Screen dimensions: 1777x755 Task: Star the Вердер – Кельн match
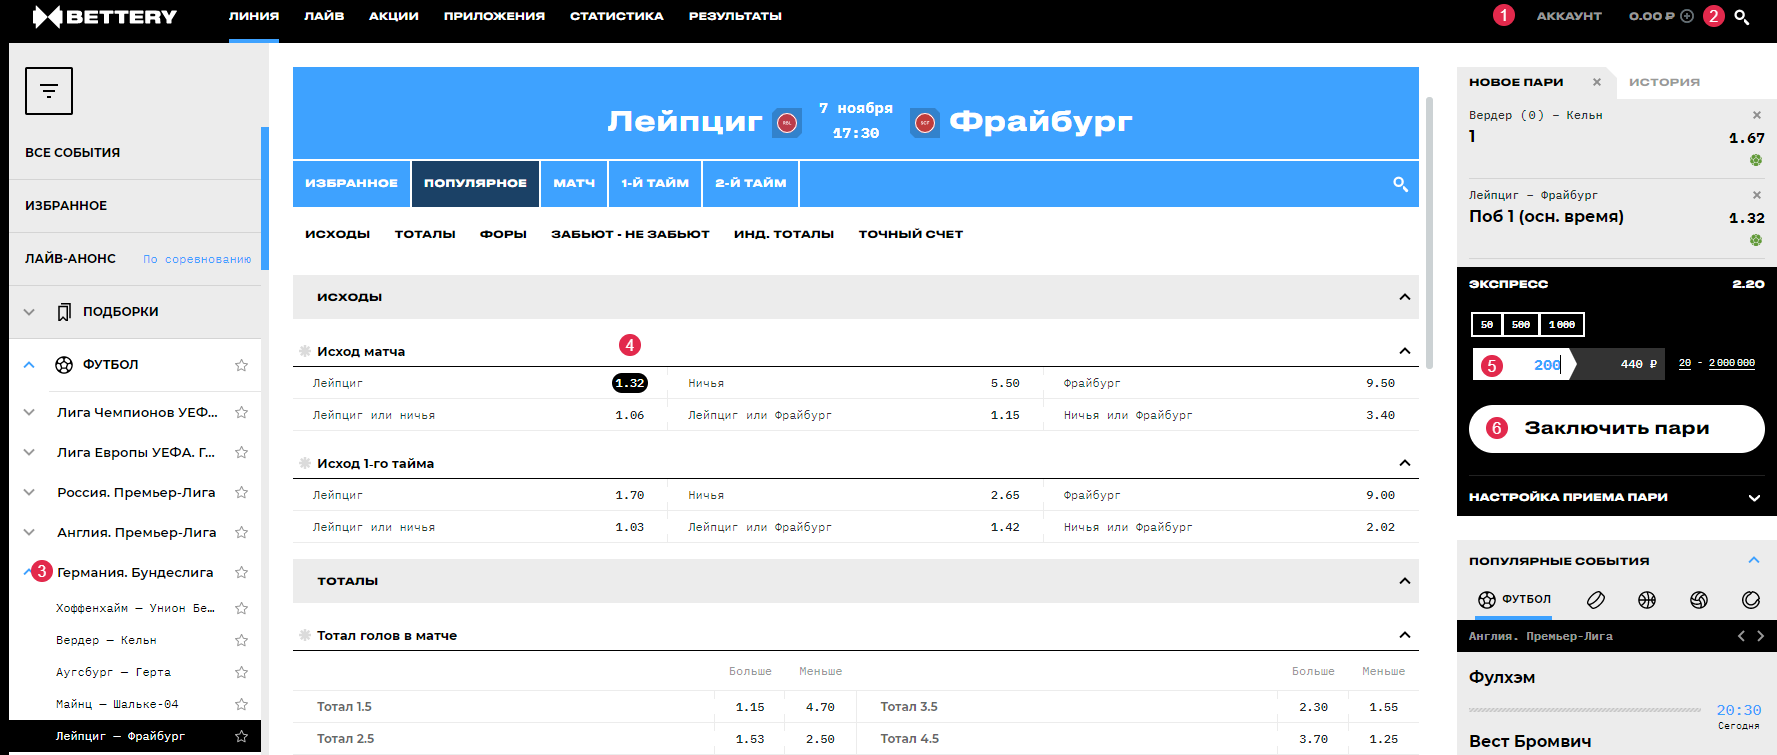point(241,640)
